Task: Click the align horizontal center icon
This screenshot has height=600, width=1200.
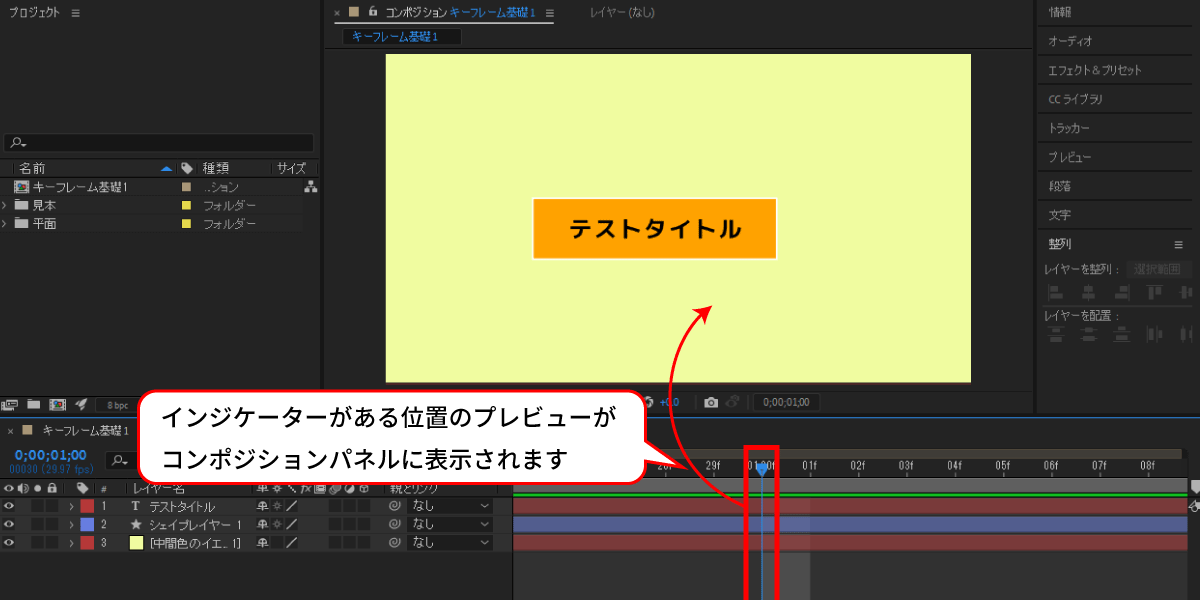Action: (x=1088, y=292)
